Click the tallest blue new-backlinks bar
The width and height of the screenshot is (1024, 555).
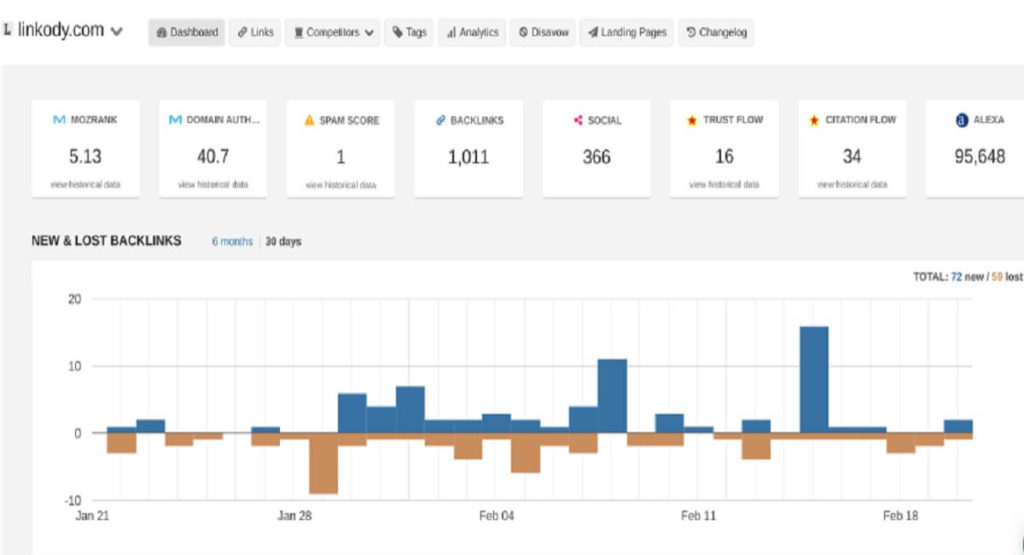[814, 379]
